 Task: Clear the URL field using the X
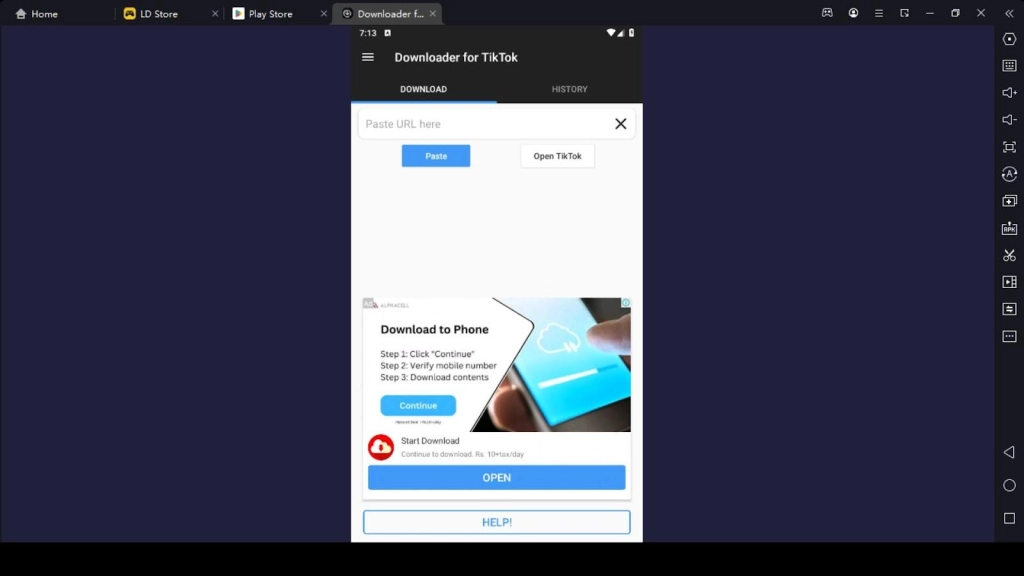pos(620,123)
